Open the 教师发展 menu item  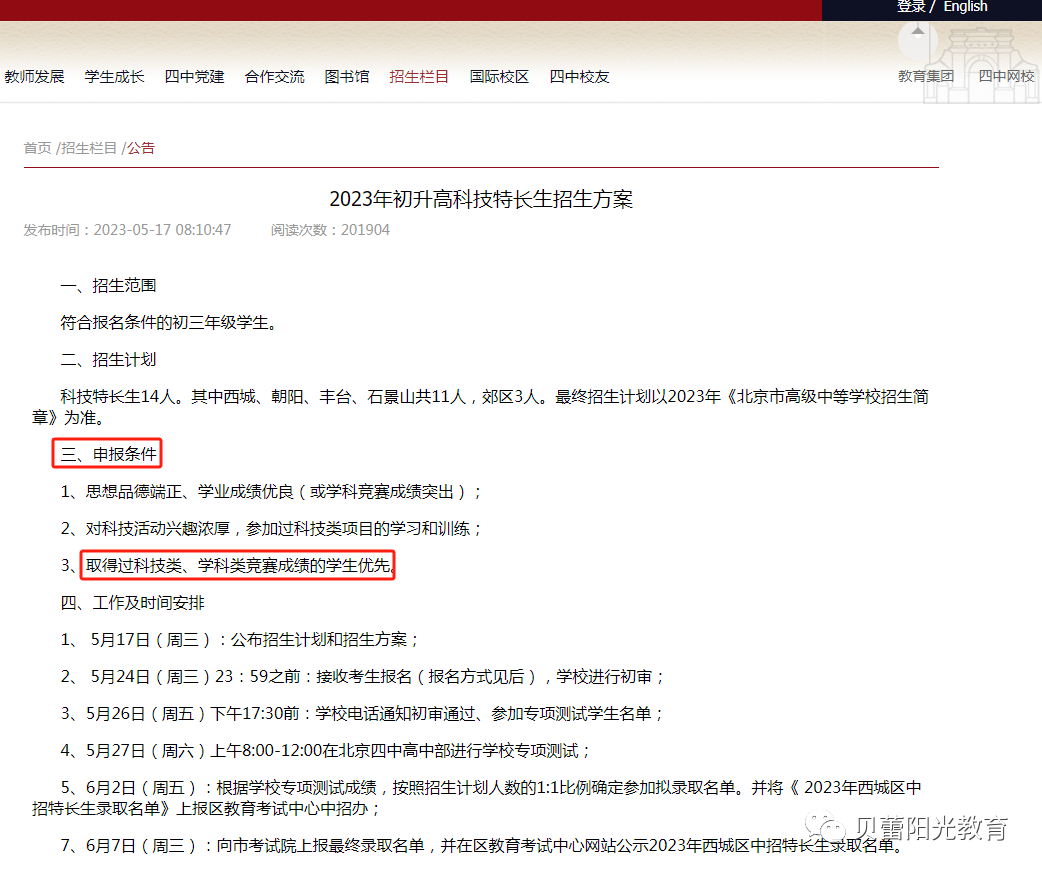(35, 77)
